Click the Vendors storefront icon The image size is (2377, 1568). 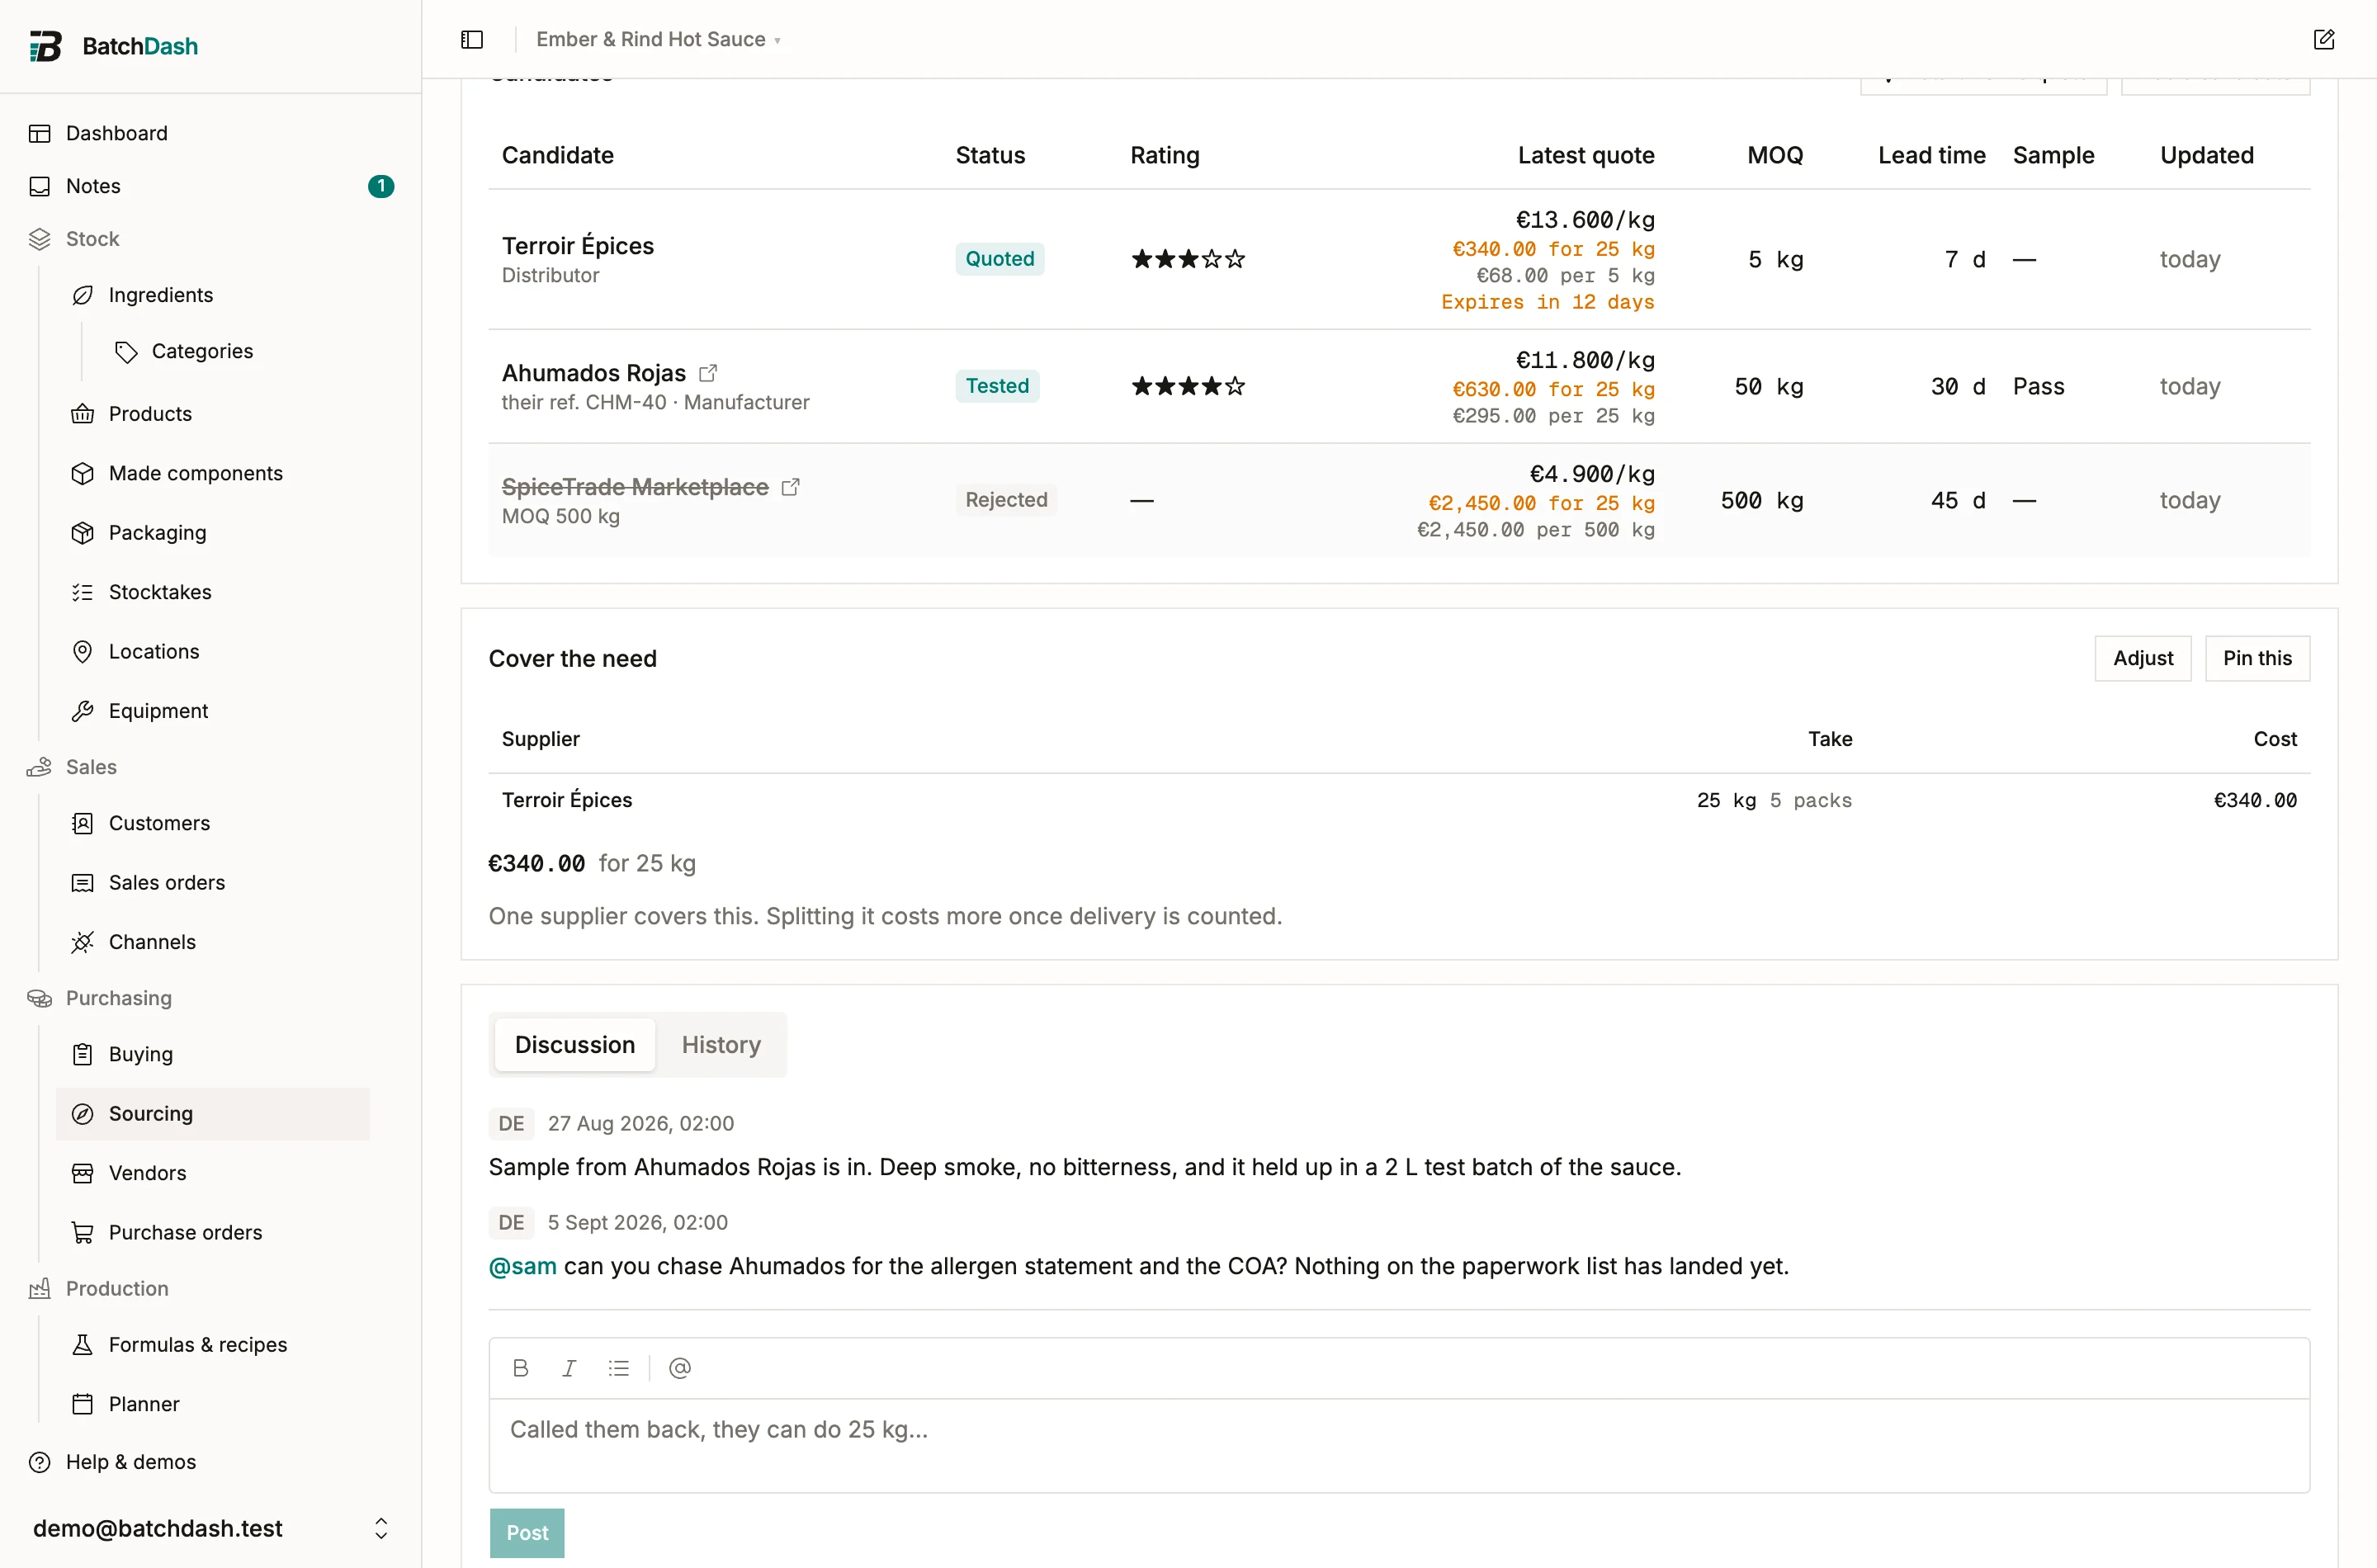click(x=83, y=1173)
